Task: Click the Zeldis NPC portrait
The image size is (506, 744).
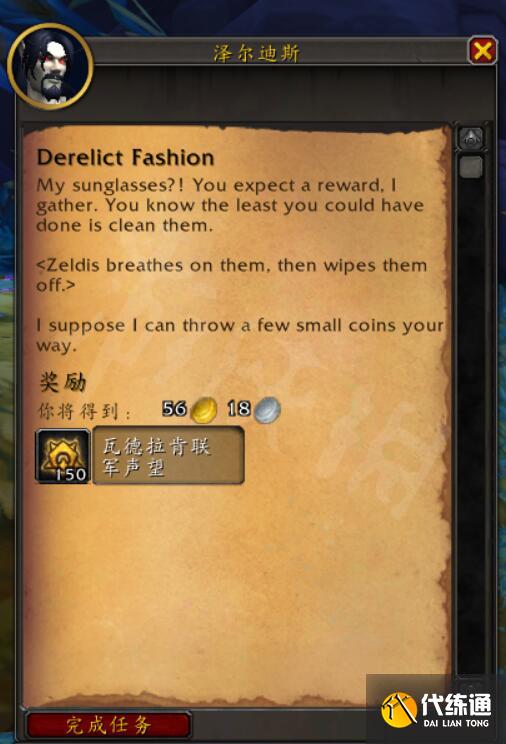Action: coord(50,66)
